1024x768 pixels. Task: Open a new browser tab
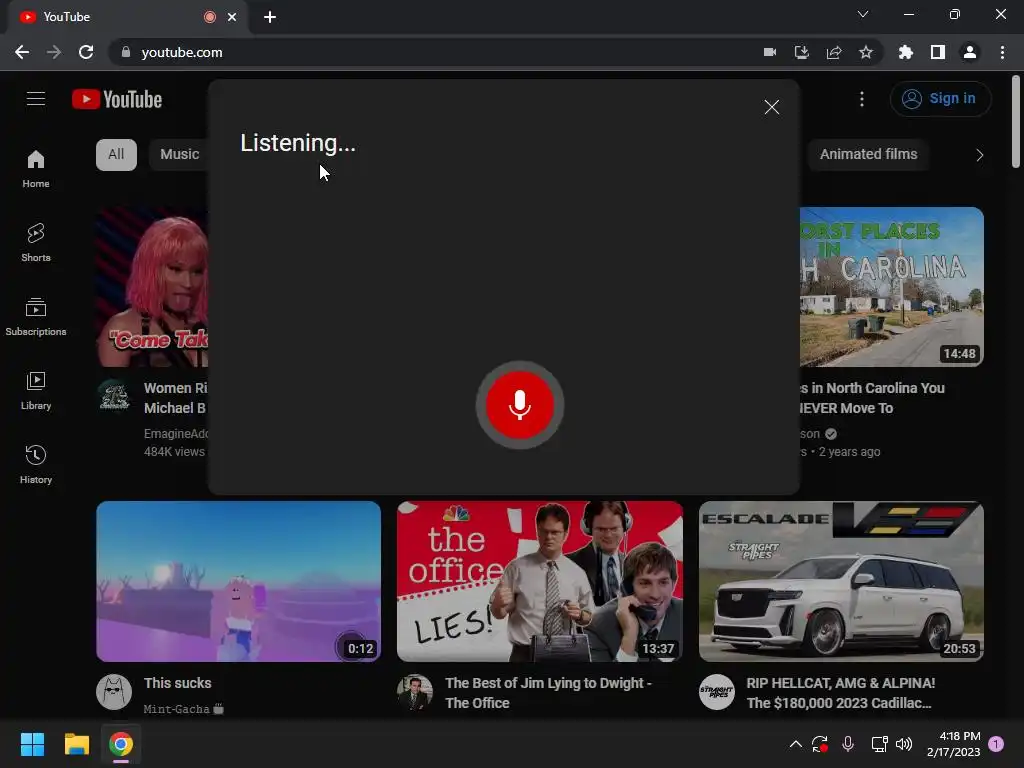pos(270,17)
